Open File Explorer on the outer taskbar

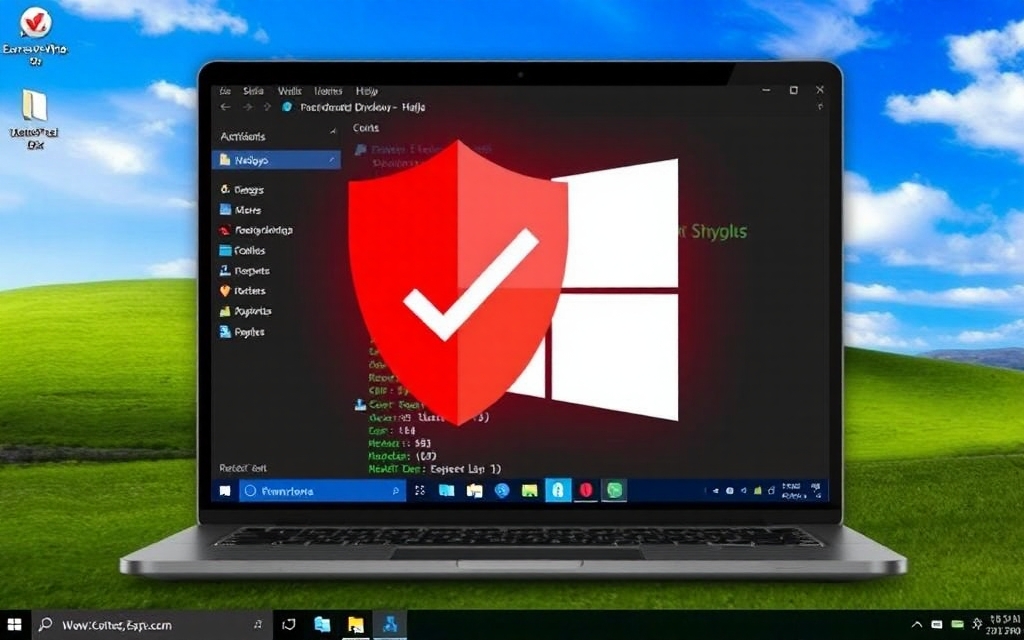click(355, 625)
